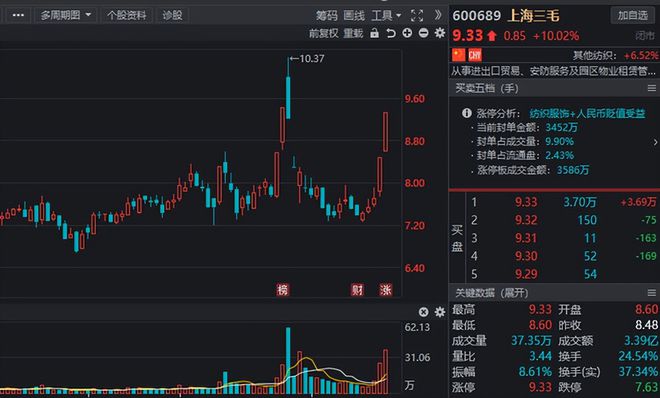This screenshot has width=660, height=398.
Task: Select the 画线 drawing tool
Action: tap(354, 16)
